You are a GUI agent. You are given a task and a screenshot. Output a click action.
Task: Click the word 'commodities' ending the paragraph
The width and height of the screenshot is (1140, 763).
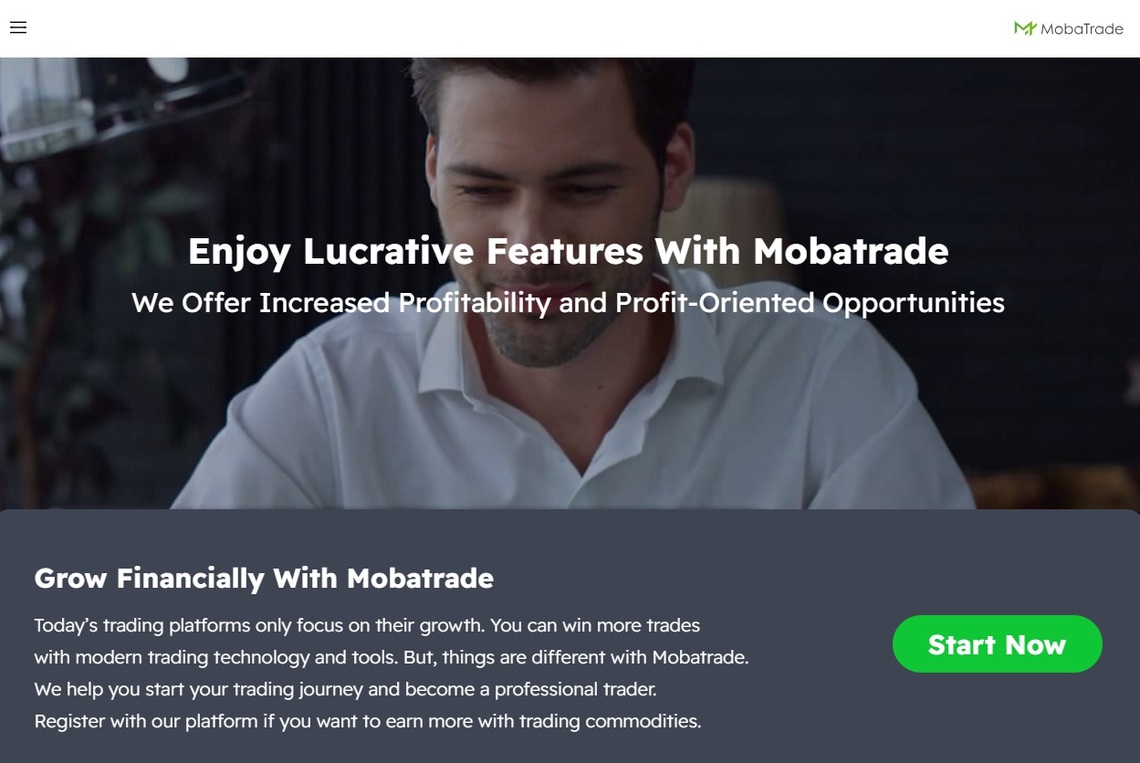[x=643, y=722]
